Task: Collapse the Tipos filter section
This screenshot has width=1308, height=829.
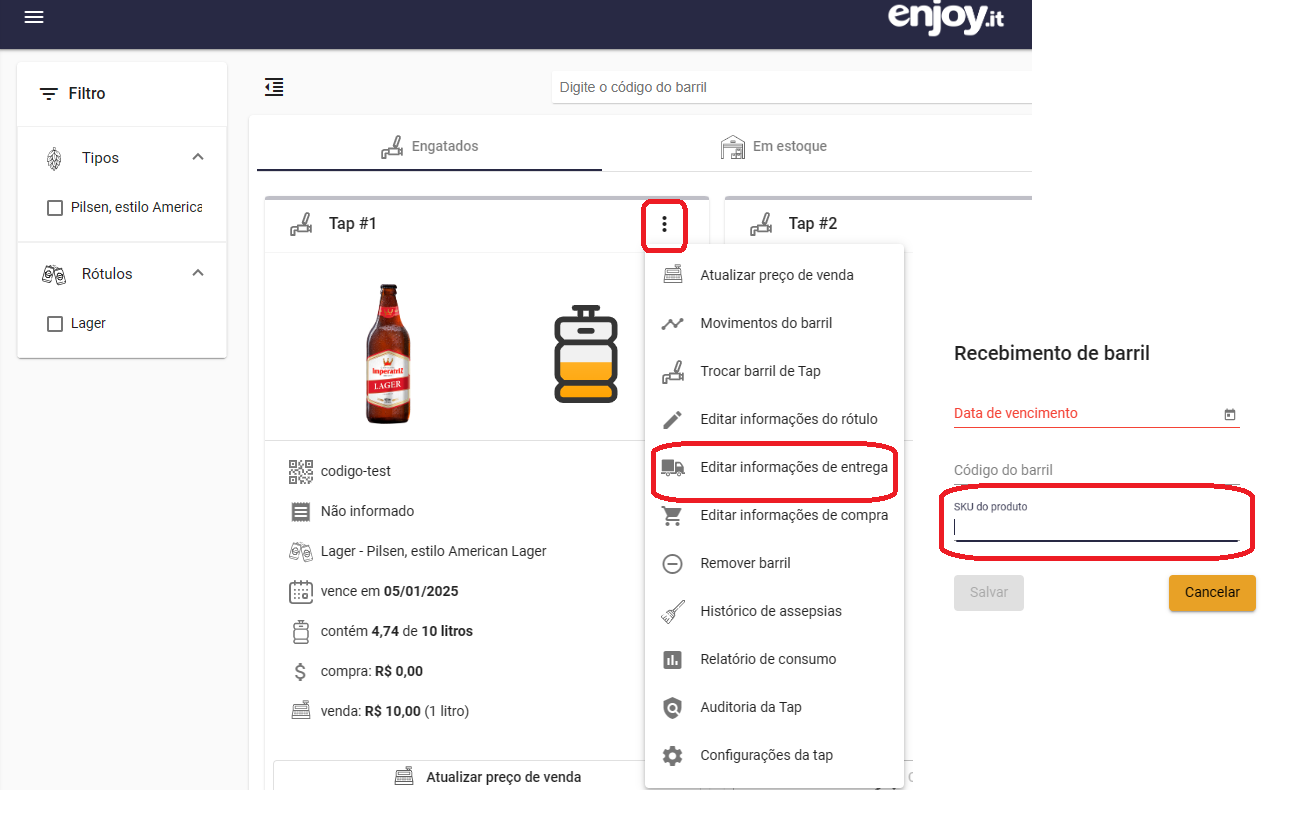Action: click(x=198, y=157)
